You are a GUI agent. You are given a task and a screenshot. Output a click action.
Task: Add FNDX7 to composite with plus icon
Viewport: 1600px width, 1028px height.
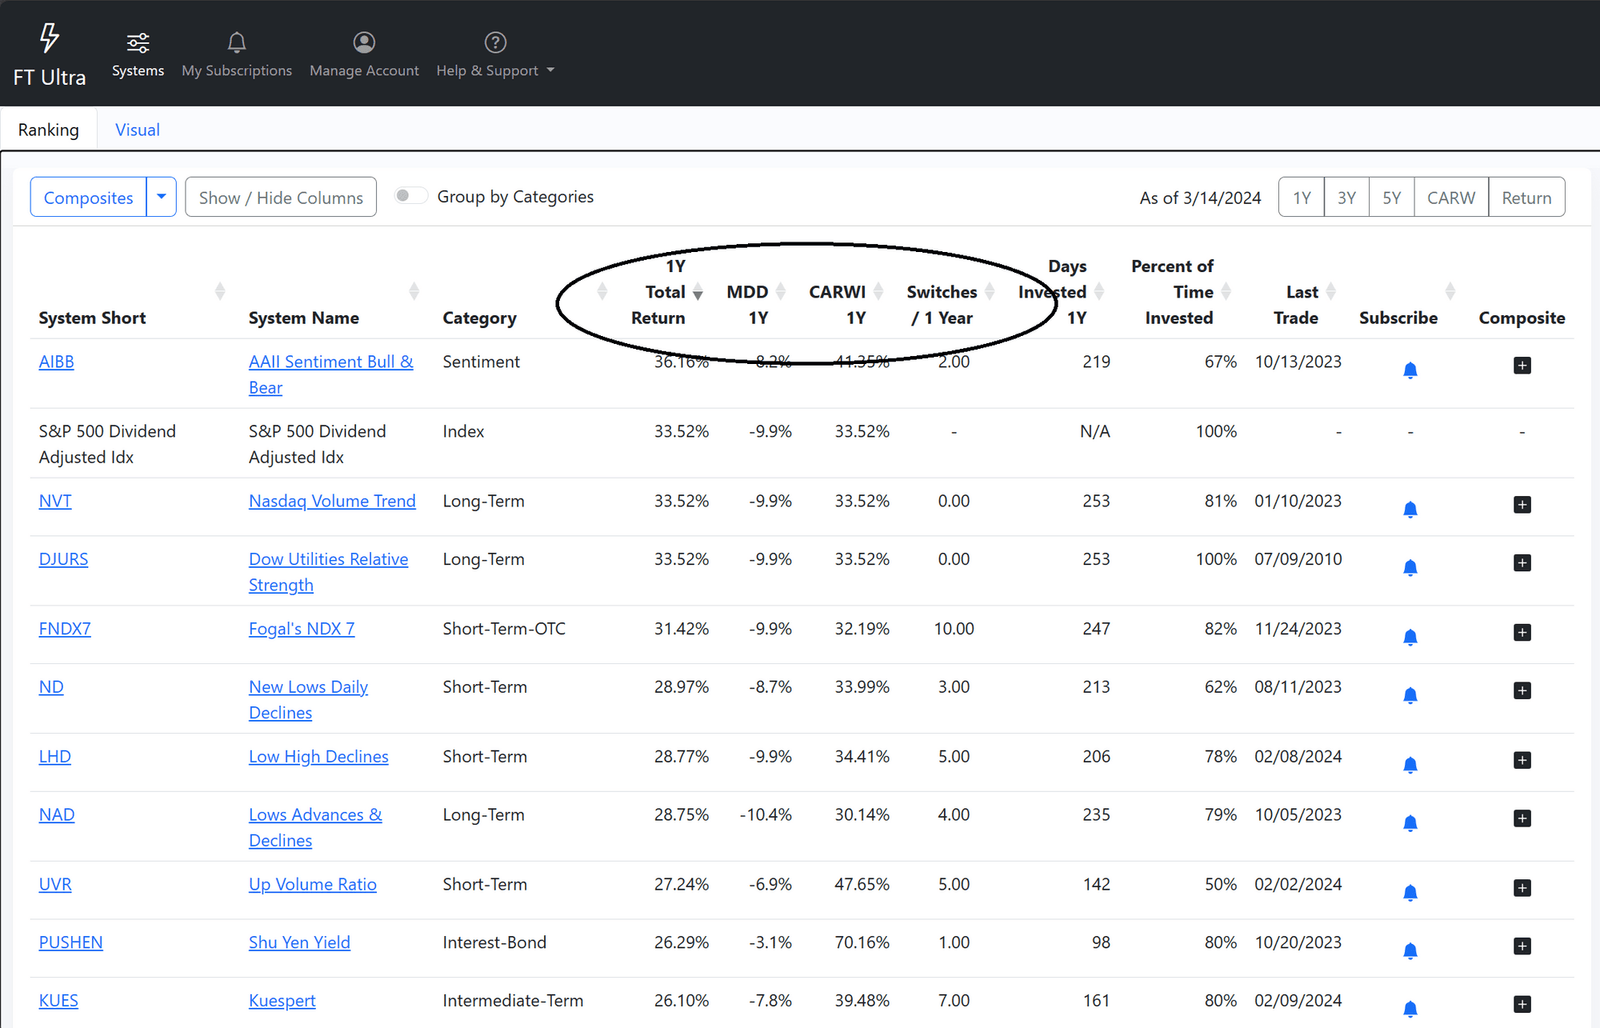(x=1522, y=632)
